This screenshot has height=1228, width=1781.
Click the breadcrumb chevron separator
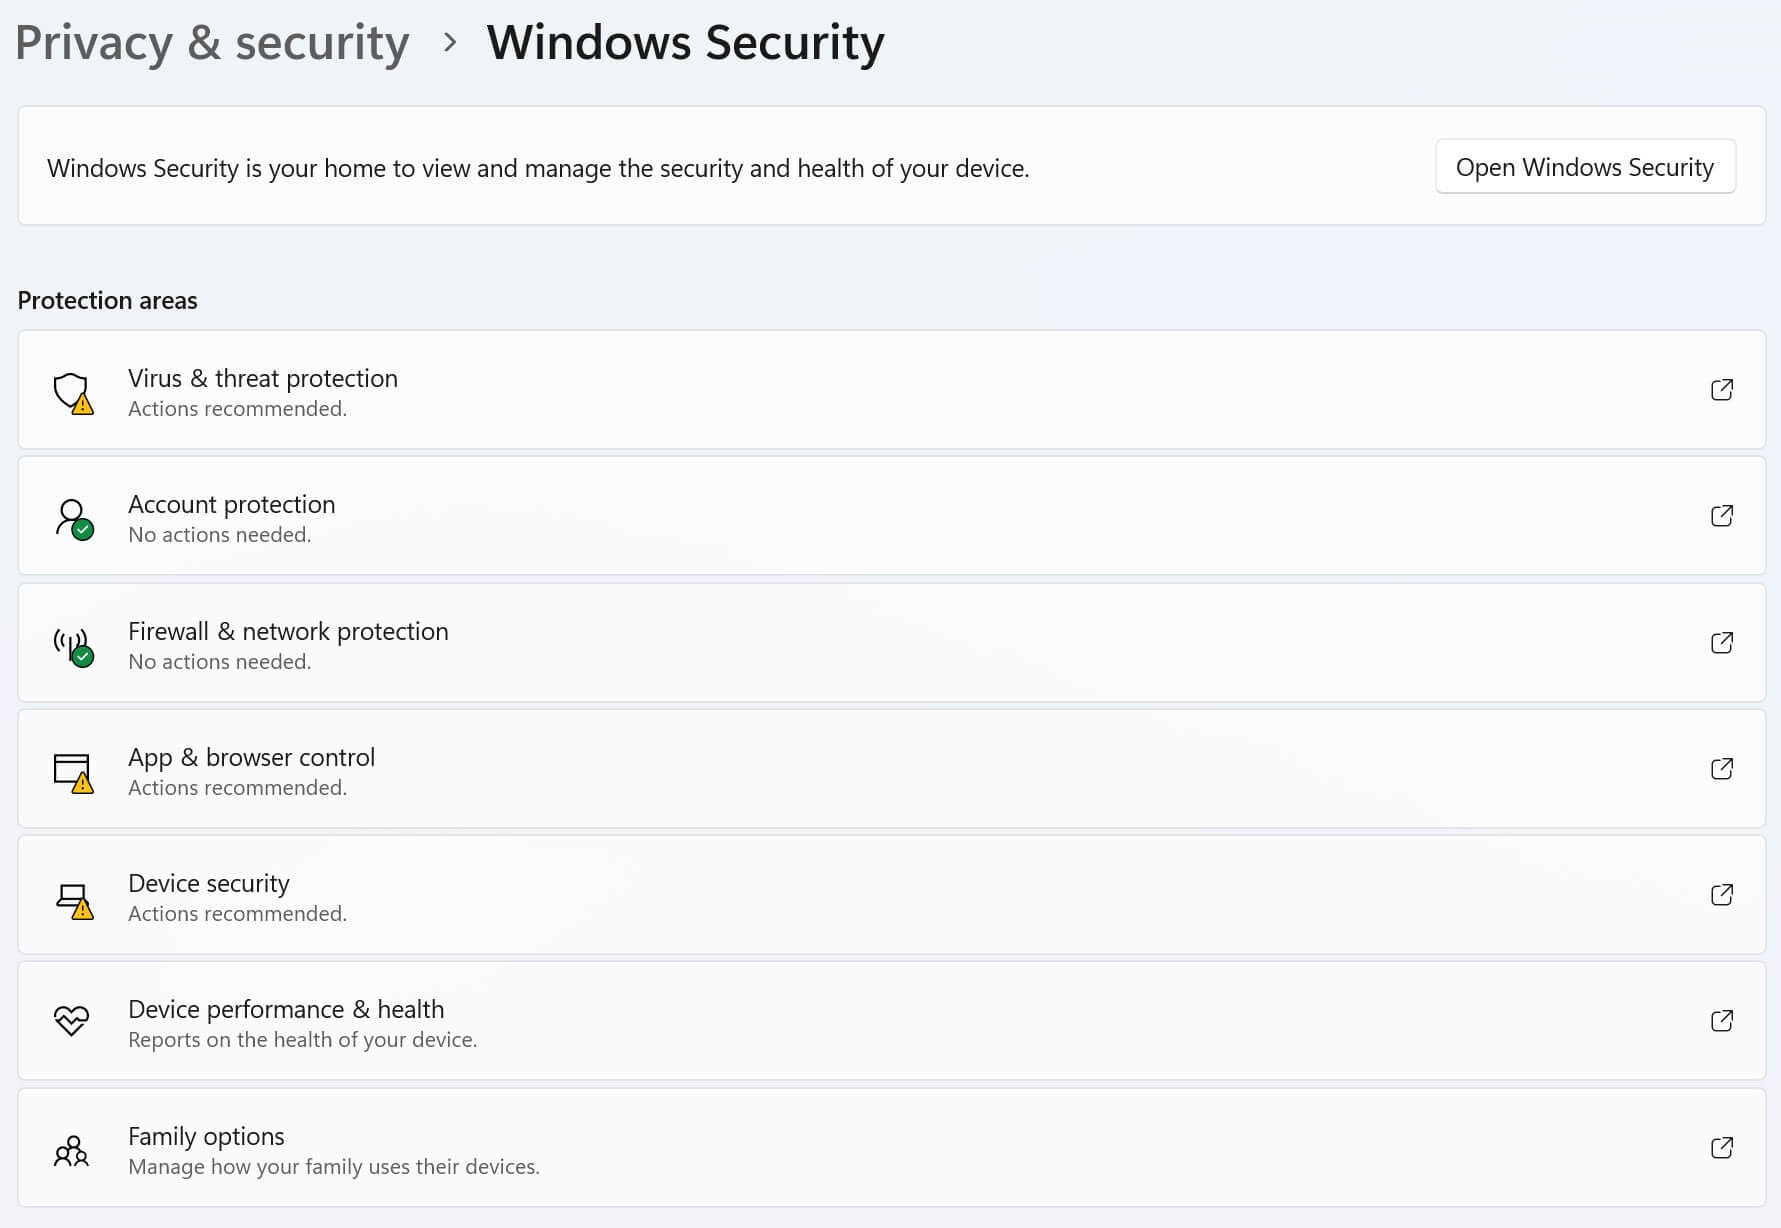450,42
